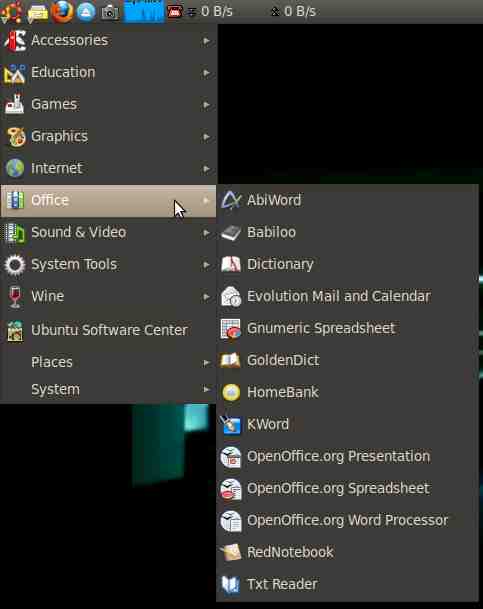The image size is (483, 609).
Task: Launch AbiWord from the Office submenu
Action: [x=347, y=200]
